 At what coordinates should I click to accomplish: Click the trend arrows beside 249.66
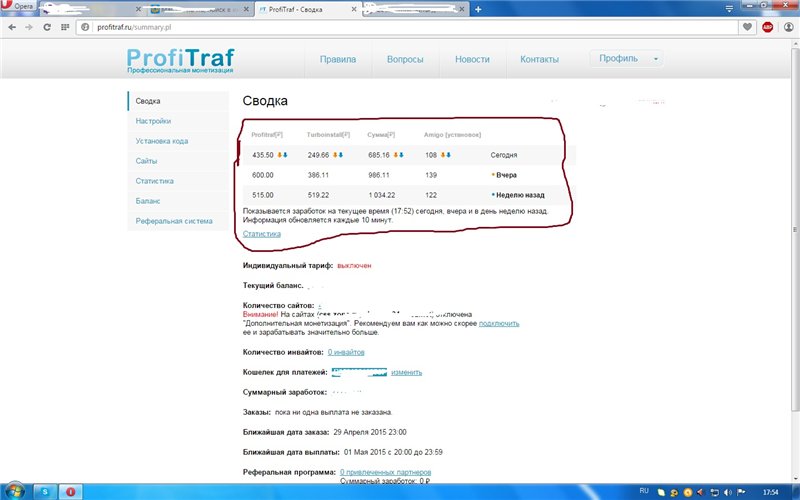coord(338,155)
